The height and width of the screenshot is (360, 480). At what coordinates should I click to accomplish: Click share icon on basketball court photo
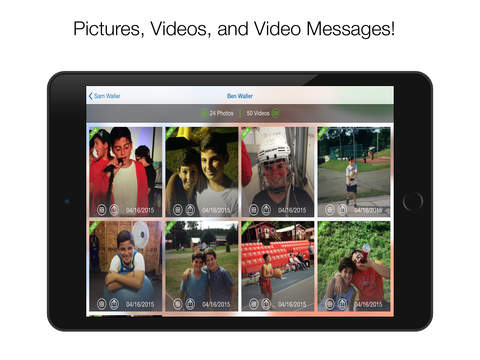click(x=266, y=304)
